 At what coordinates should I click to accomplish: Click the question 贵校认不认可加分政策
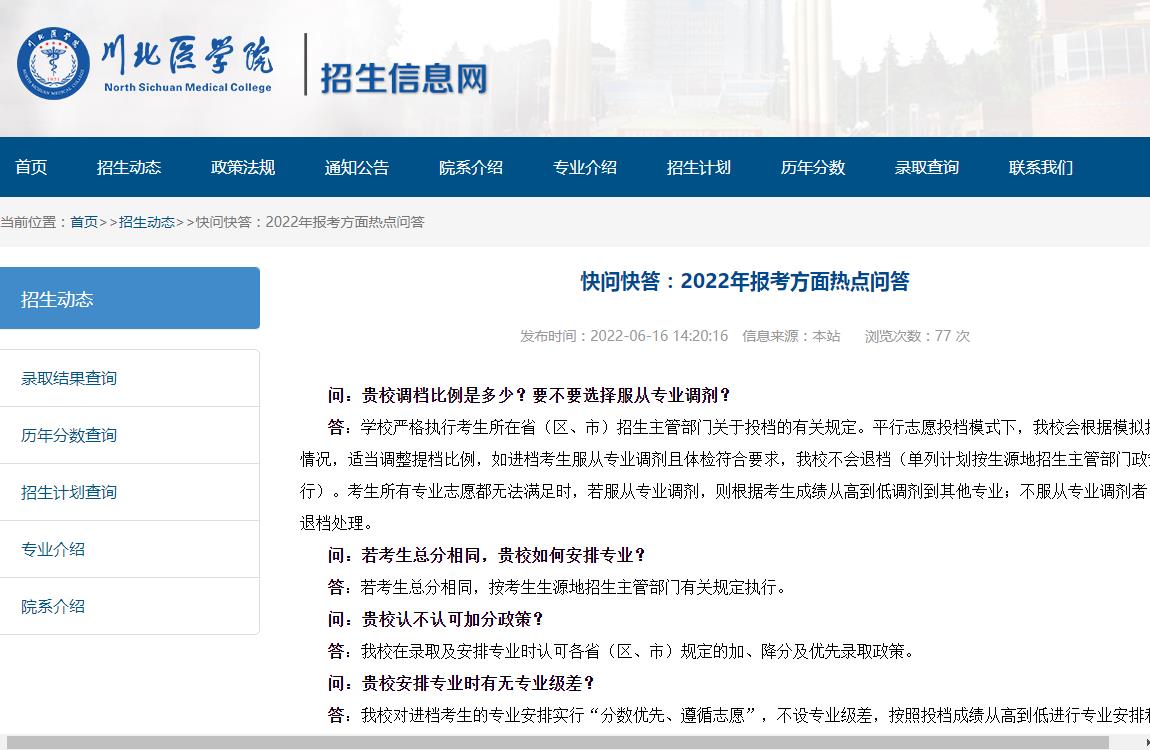coord(435,620)
